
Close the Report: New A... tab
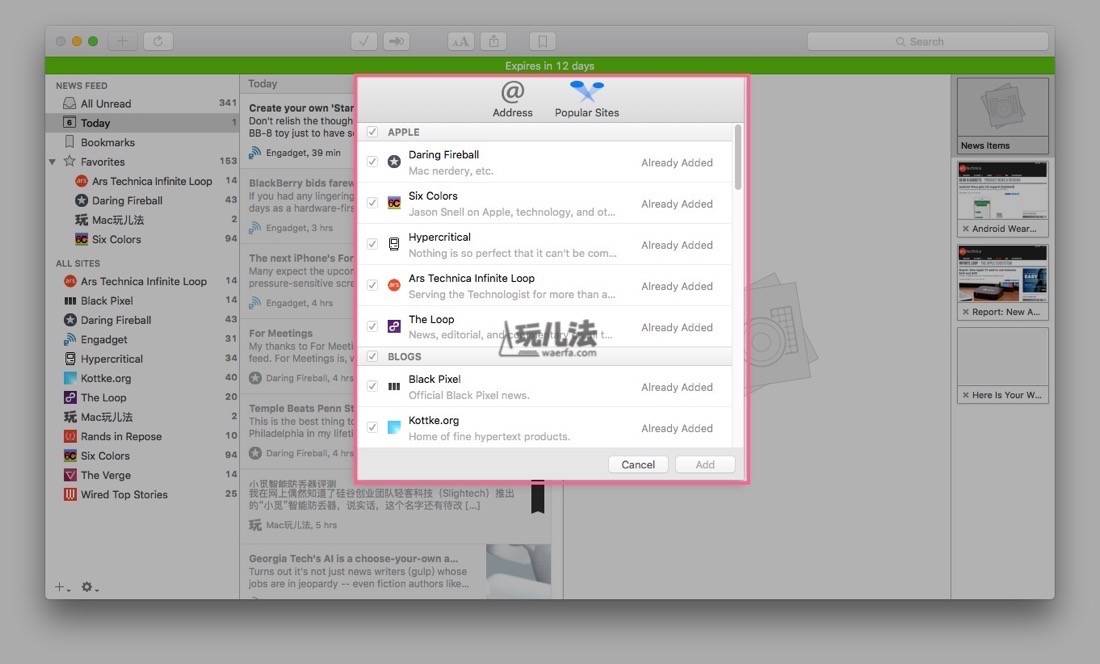point(966,312)
